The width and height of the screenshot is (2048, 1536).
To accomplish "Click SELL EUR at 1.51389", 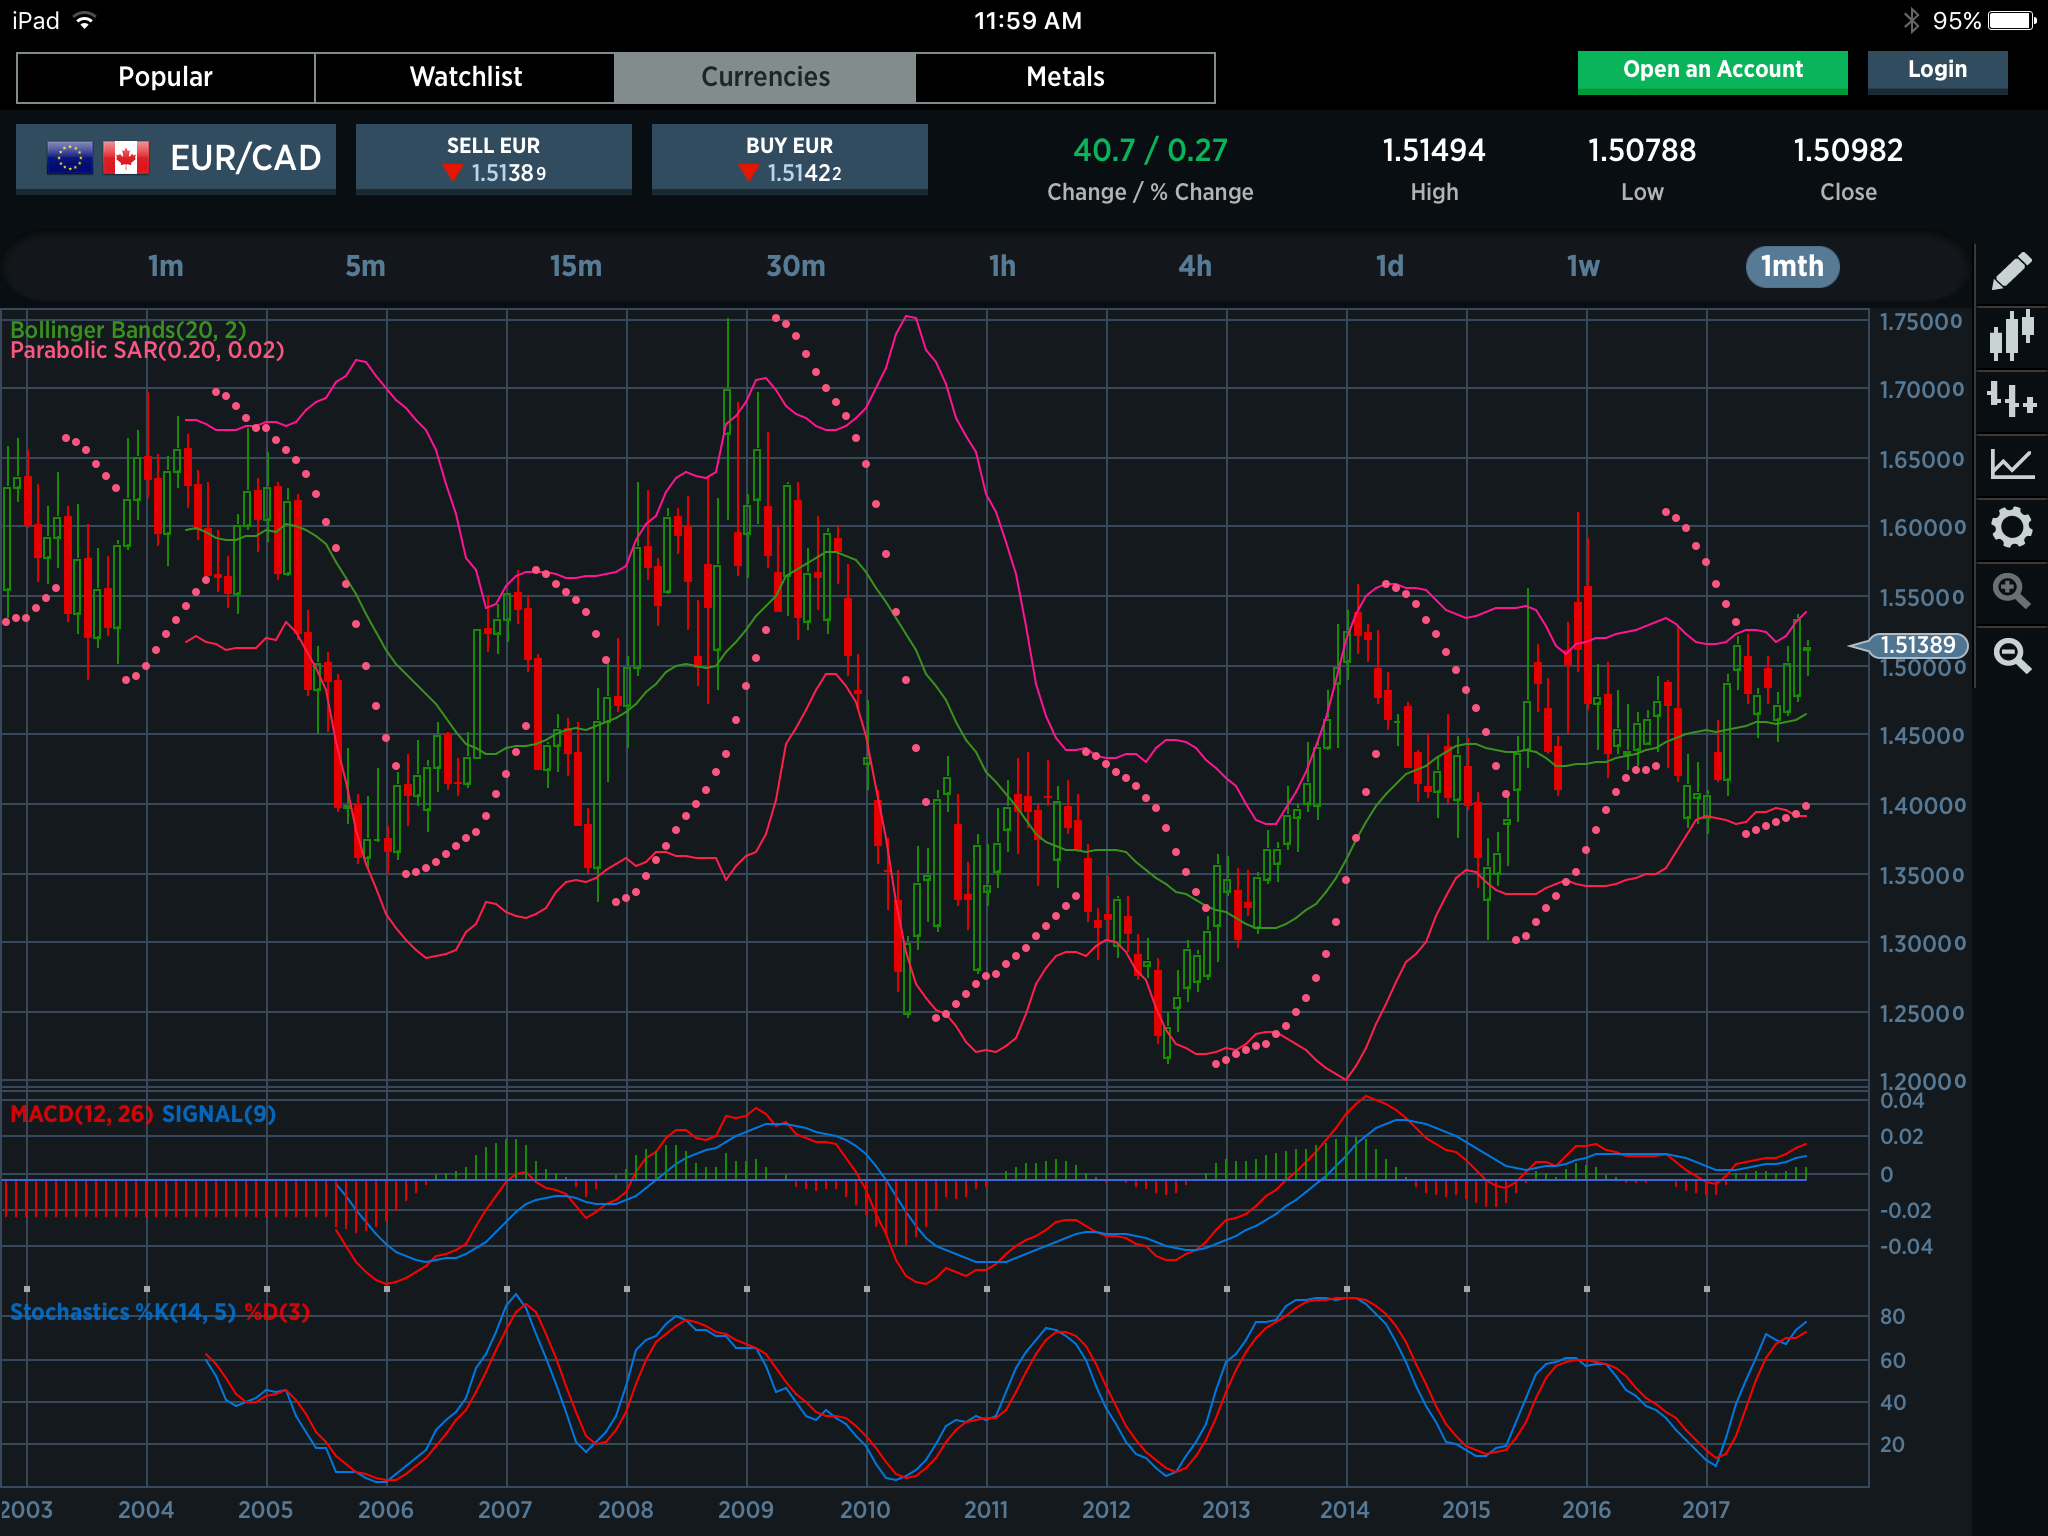I will coord(494,159).
